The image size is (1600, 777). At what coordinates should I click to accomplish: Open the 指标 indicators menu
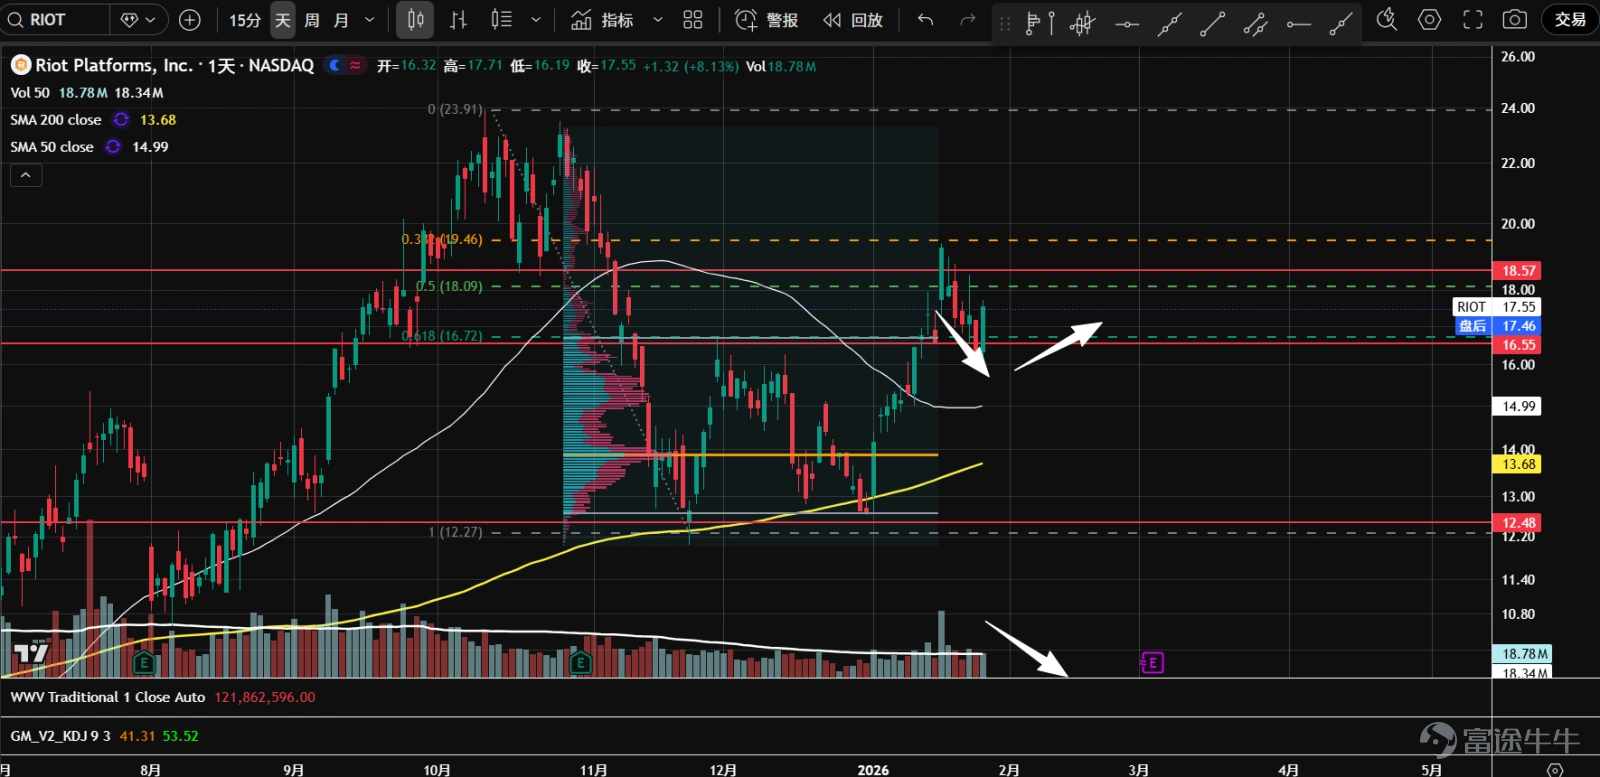[x=602, y=20]
